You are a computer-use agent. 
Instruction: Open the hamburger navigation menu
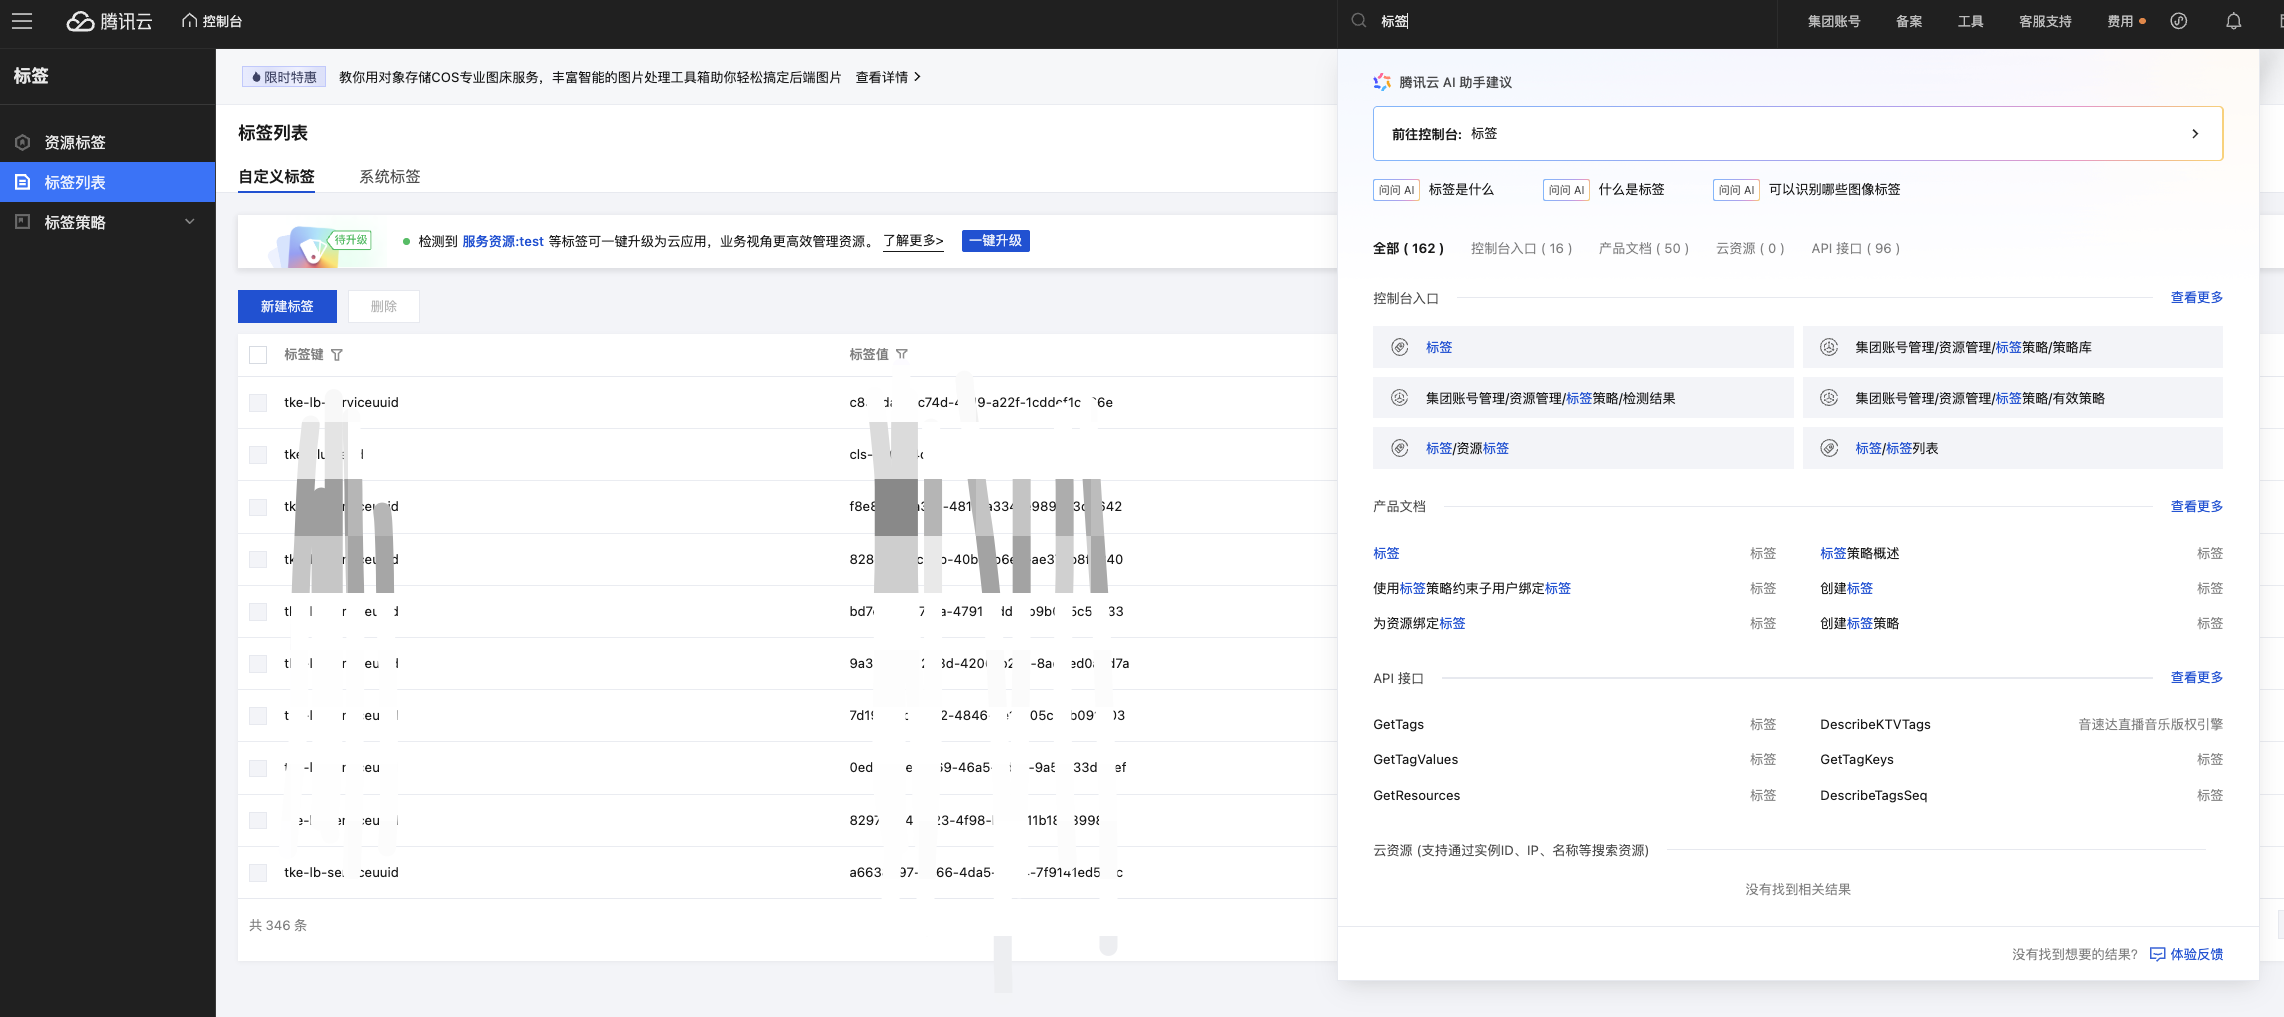tap(22, 21)
